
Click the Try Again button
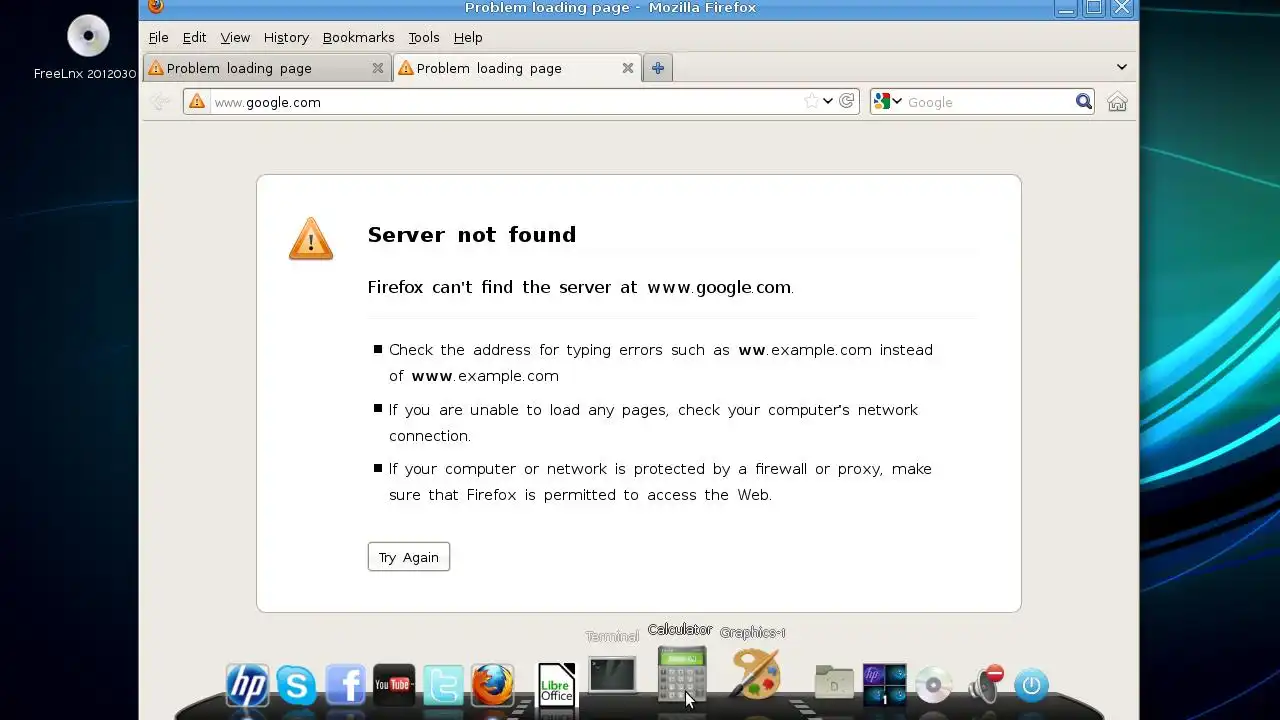point(409,557)
